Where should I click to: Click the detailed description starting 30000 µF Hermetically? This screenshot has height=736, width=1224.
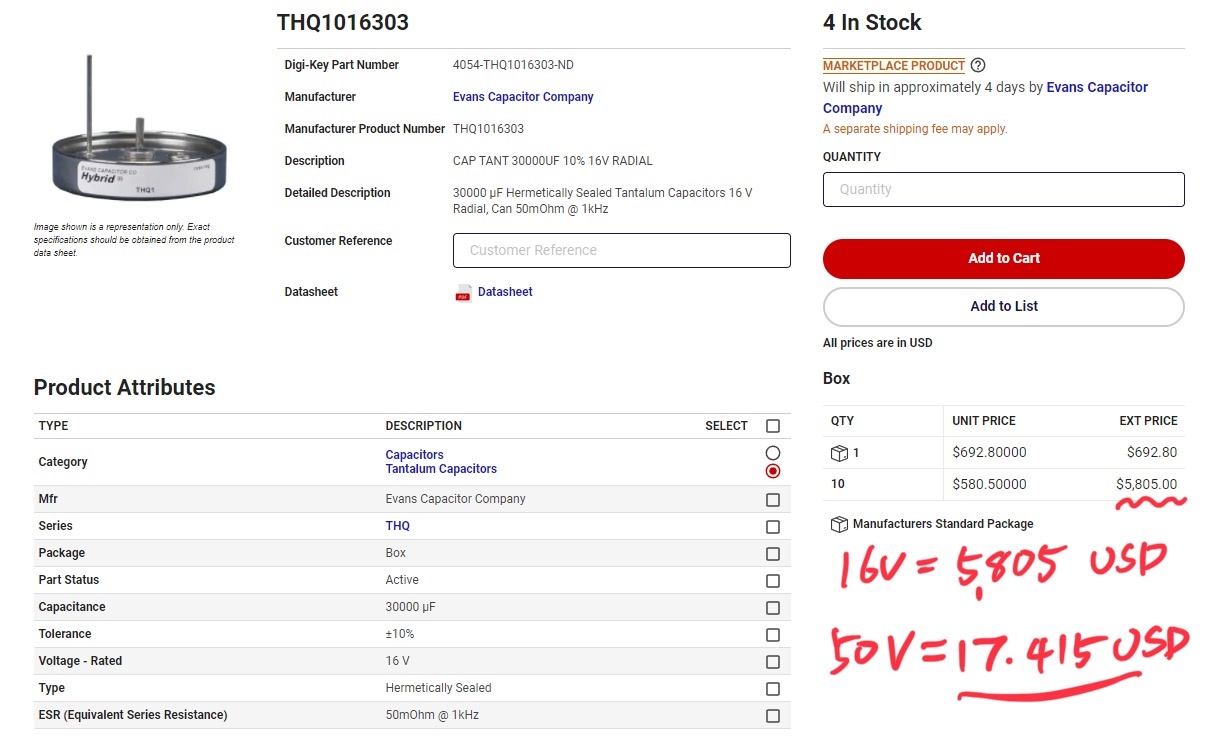[603, 201]
